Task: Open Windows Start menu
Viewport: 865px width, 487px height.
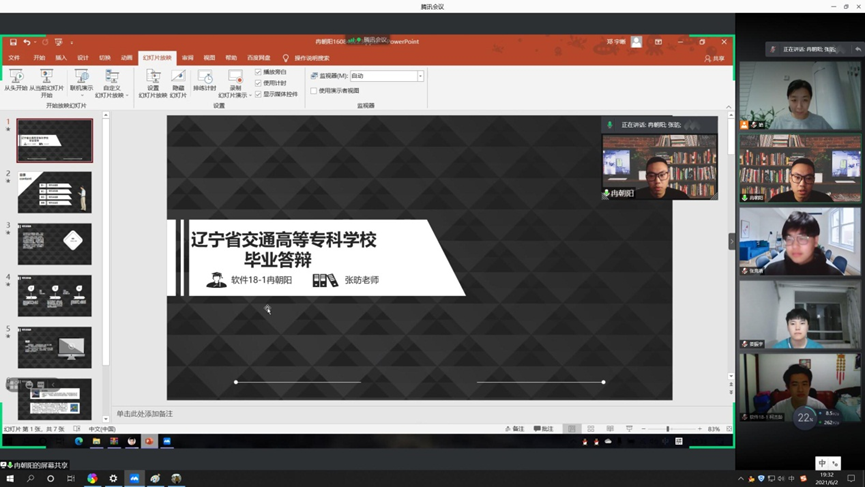Action: (10, 479)
